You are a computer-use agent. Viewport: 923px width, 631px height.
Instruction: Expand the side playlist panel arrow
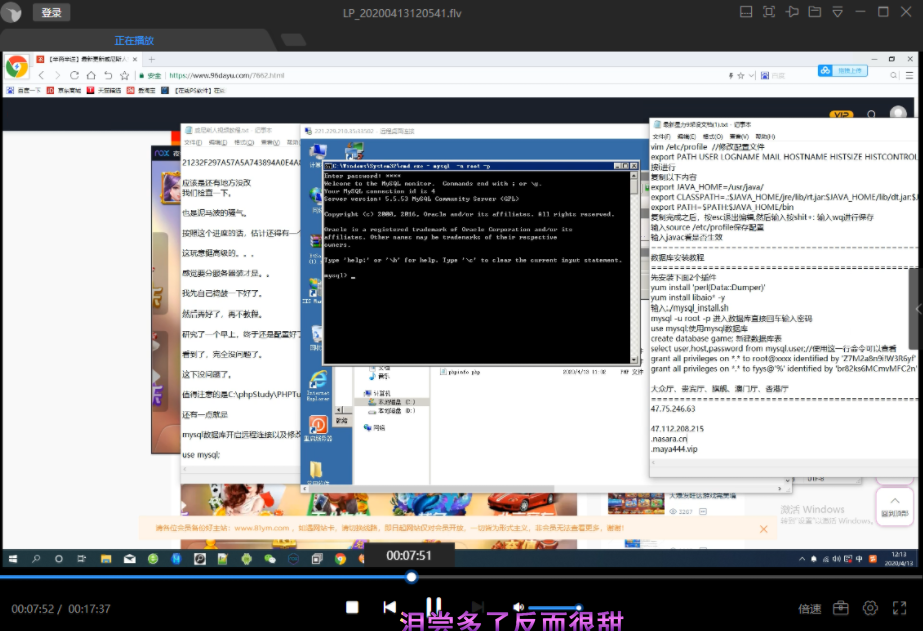(x=918, y=308)
